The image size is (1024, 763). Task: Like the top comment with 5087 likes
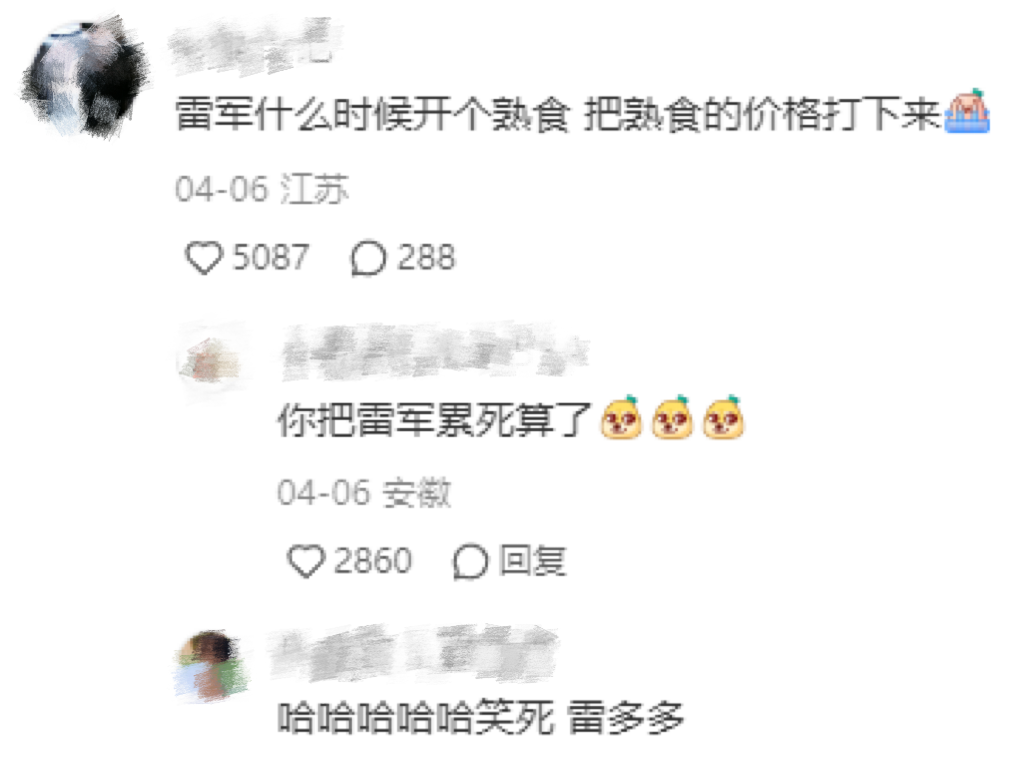tap(204, 257)
